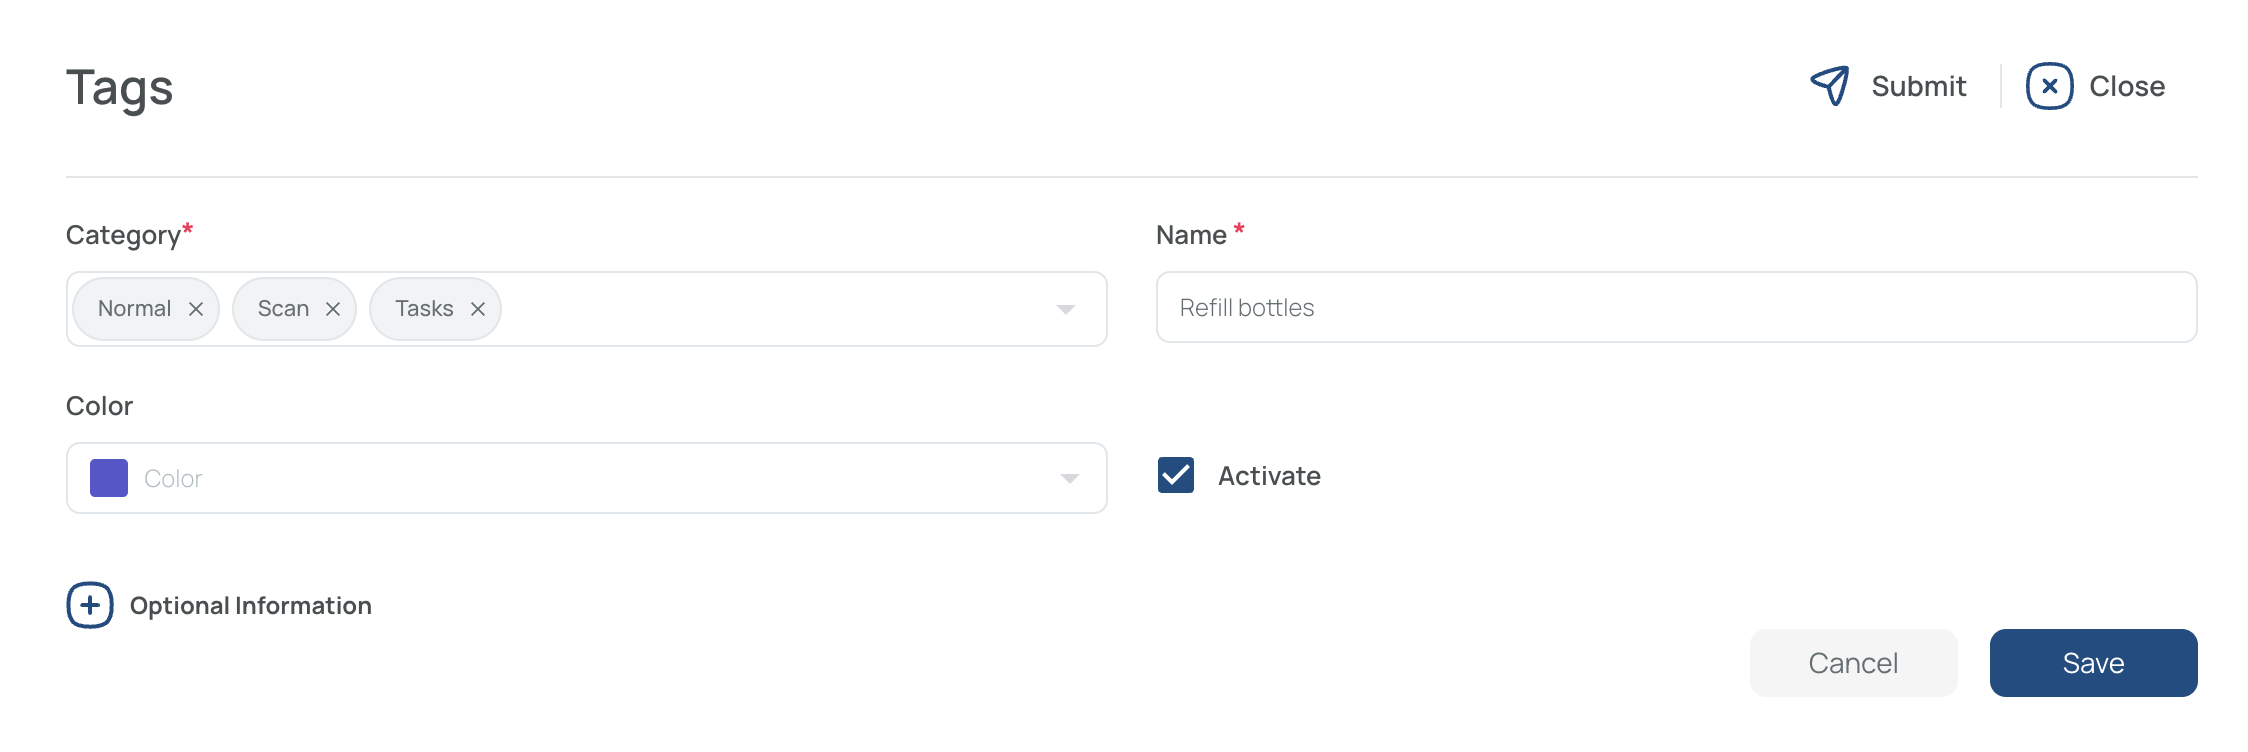Click the purple color swatch
Screen dimensions: 2248x752
(109, 478)
